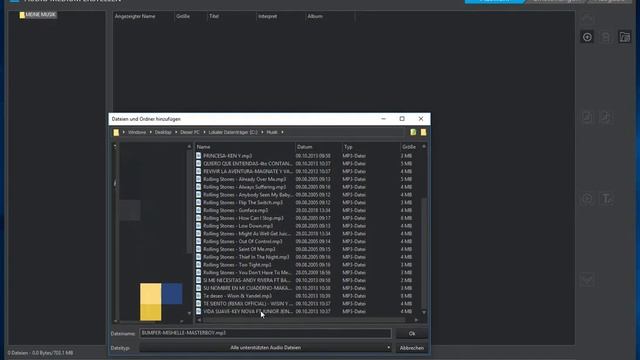Go to Lokaler Datenträger (C:) in breadcrumb
Screen dimensions: 640x360
pos(233,132)
